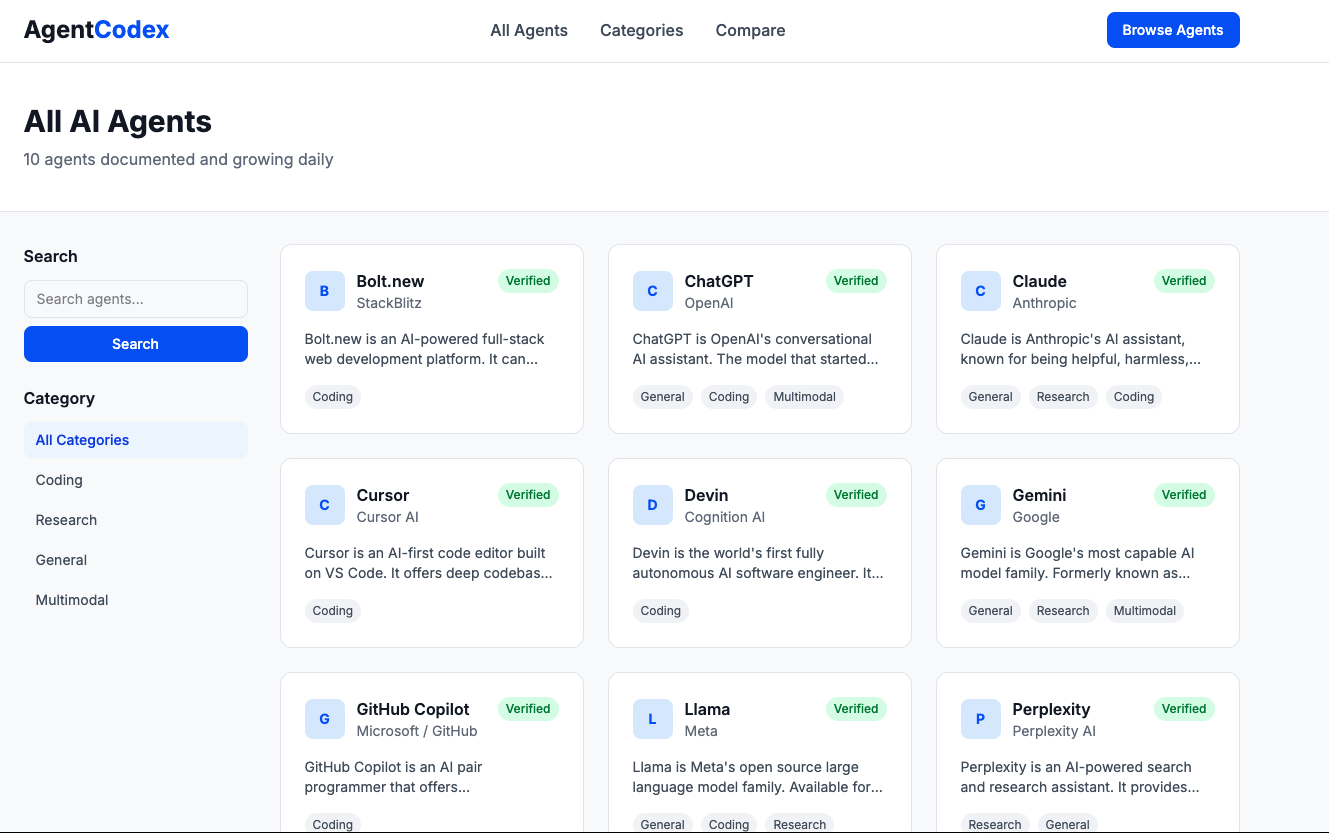Open the Bolt.new card title
This screenshot has height=833, width=1329.
(391, 281)
